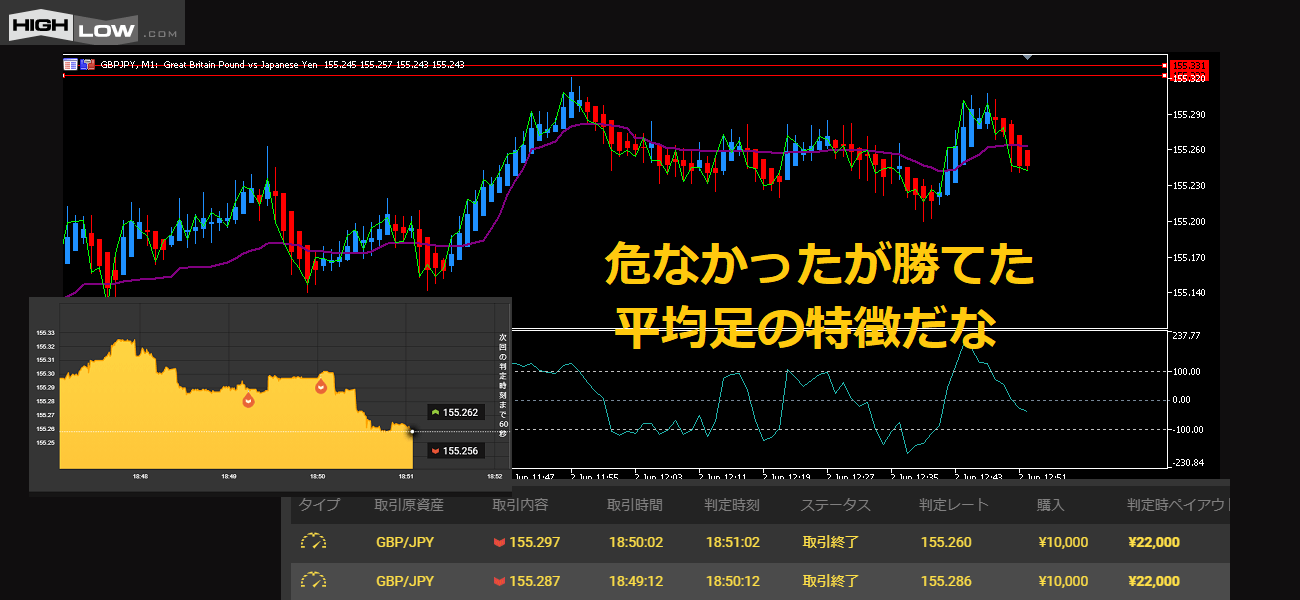Click the speedometer icon in first trade row
This screenshot has height=600, width=1300.
tap(314, 542)
